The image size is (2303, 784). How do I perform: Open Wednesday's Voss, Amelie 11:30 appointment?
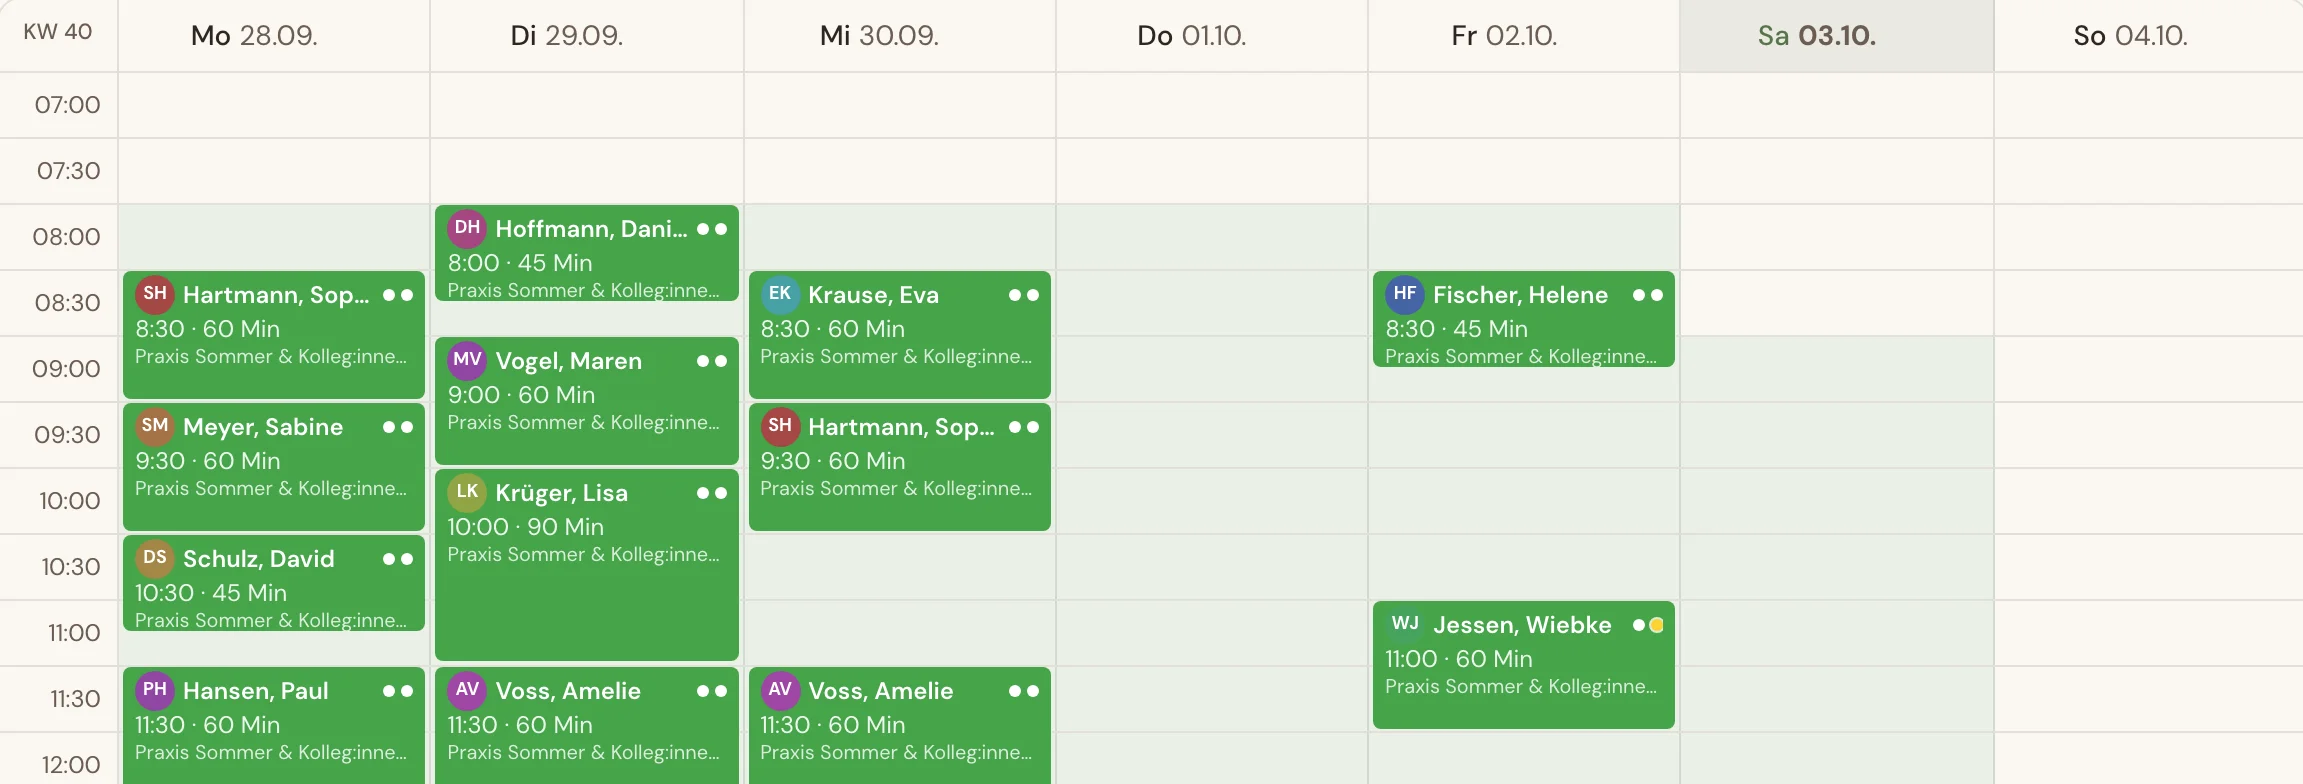[x=900, y=726]
